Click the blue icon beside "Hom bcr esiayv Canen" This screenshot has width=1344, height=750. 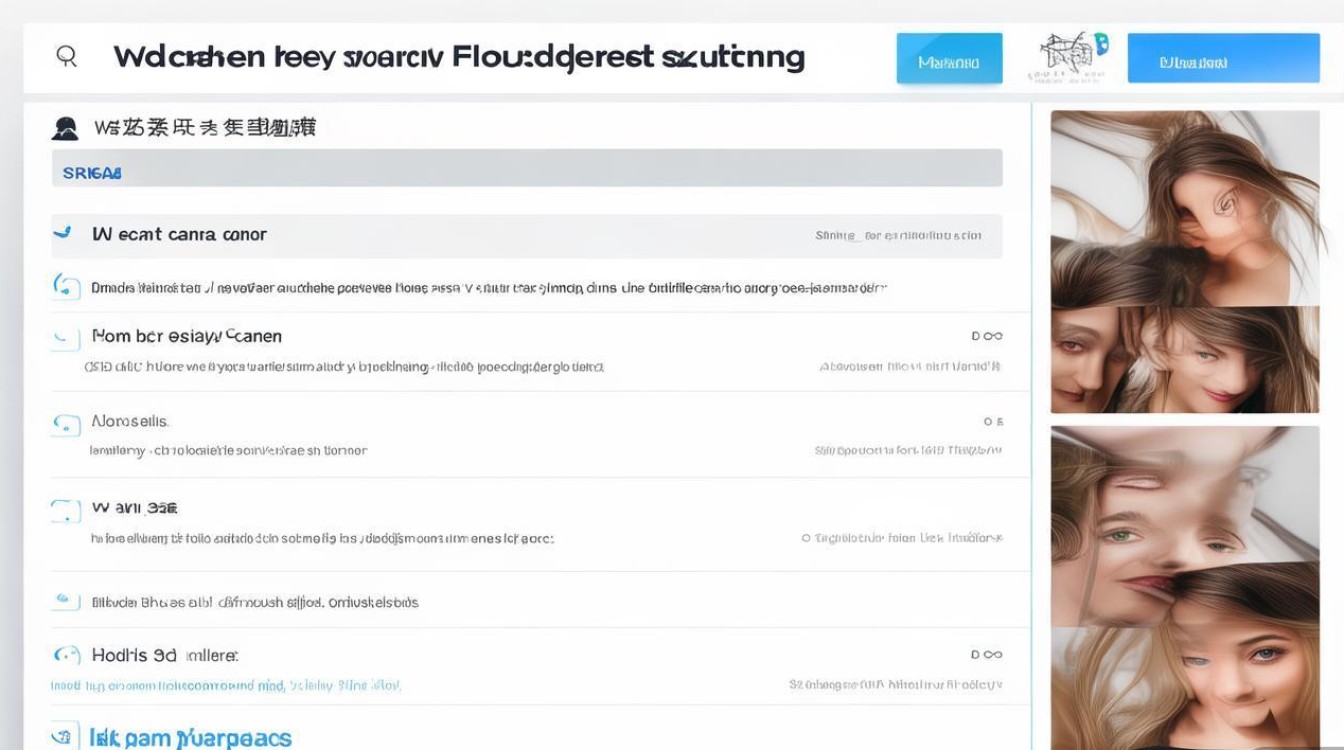(66, 338)
